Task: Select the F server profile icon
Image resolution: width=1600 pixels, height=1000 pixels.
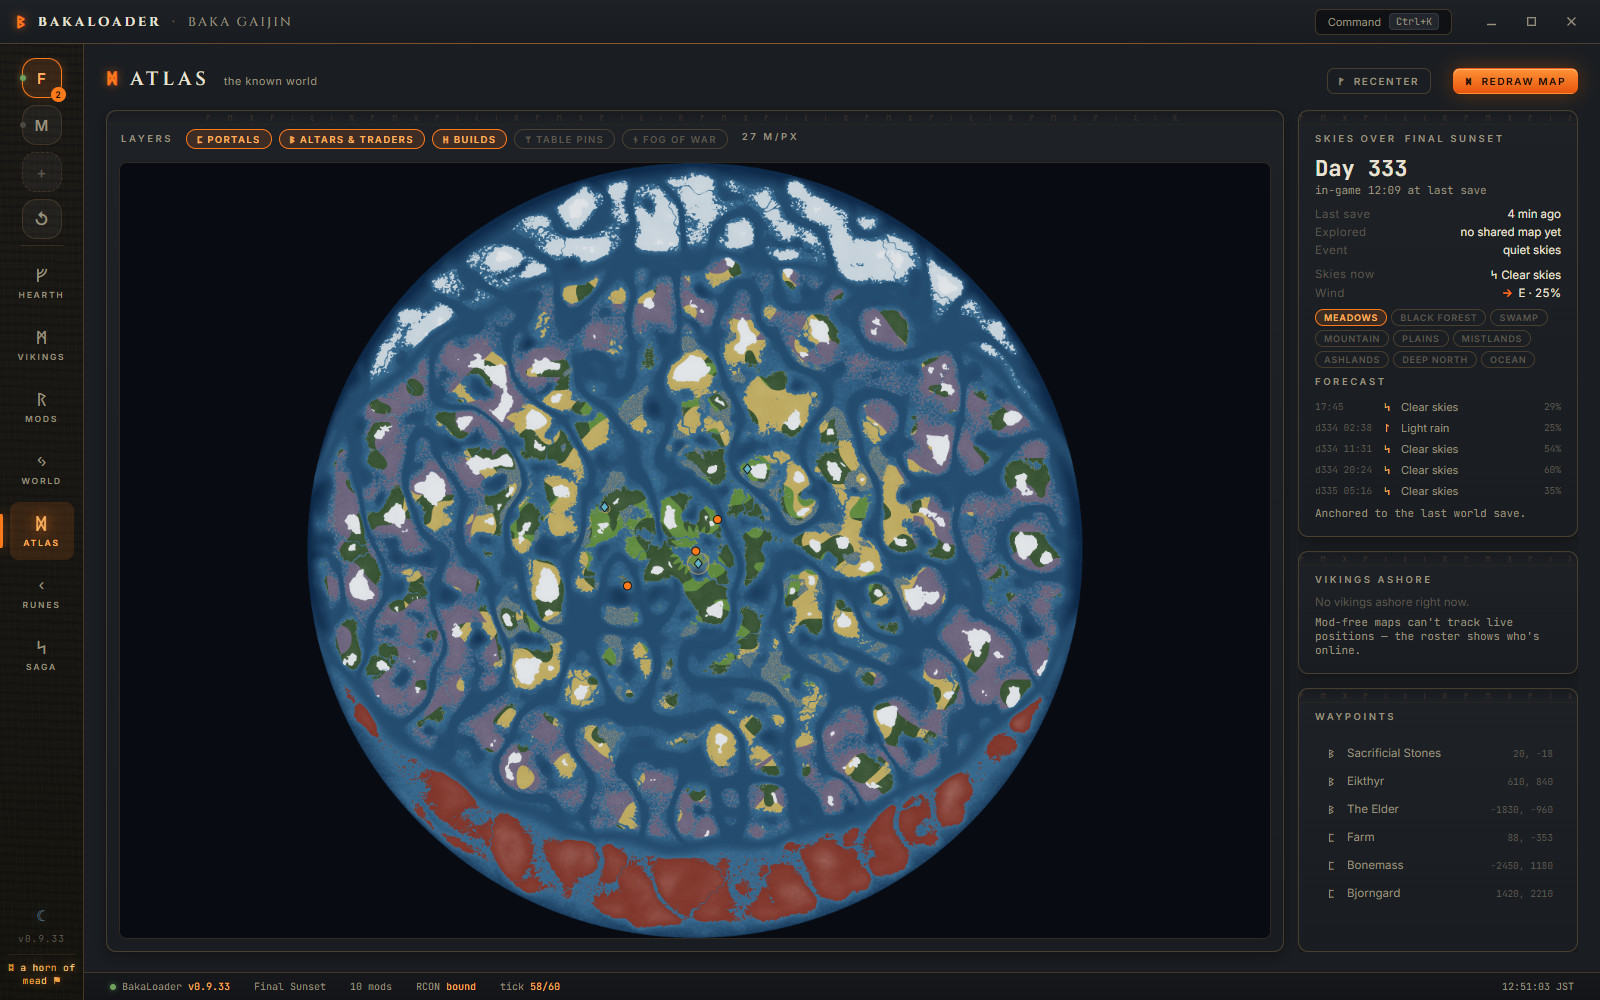Action: 41,78
